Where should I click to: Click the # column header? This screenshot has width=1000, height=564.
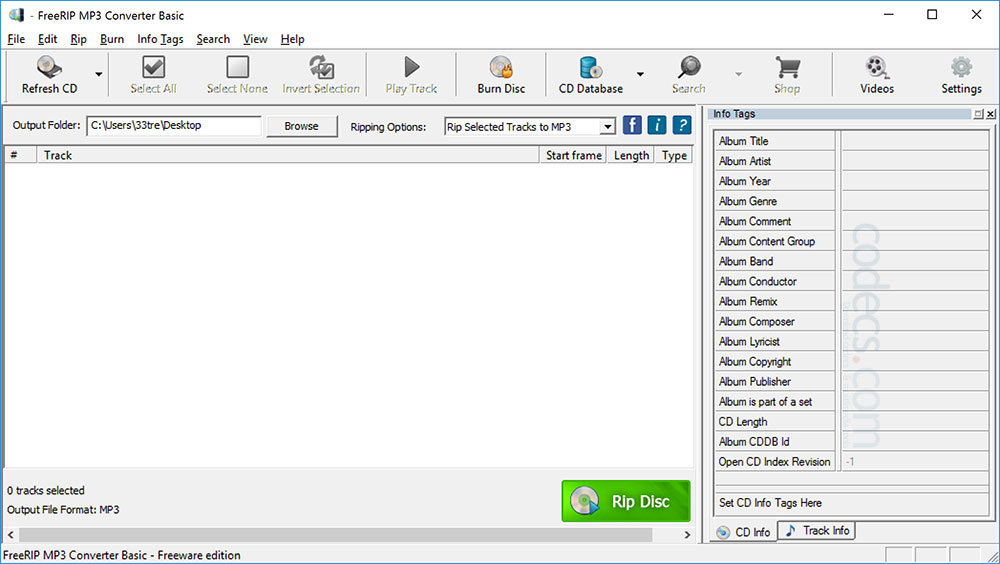click(x=20, y=155)
